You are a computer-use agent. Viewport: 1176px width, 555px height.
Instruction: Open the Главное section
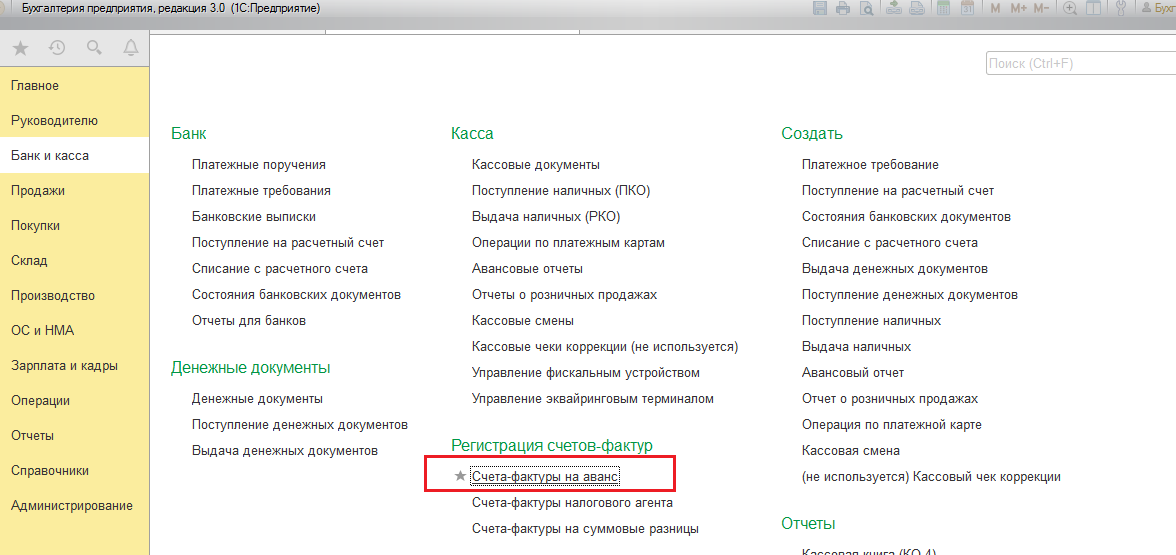point(75,86)
